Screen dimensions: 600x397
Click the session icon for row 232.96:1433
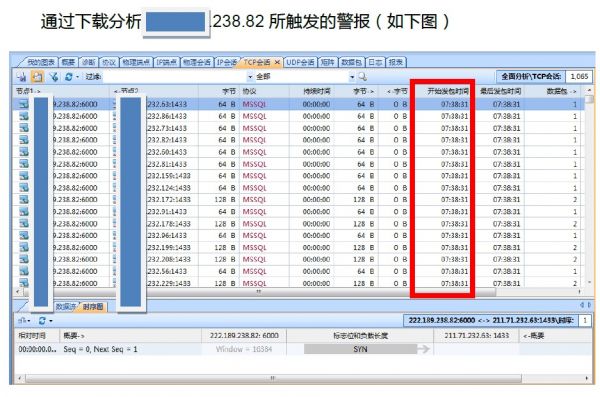point(24,235)
